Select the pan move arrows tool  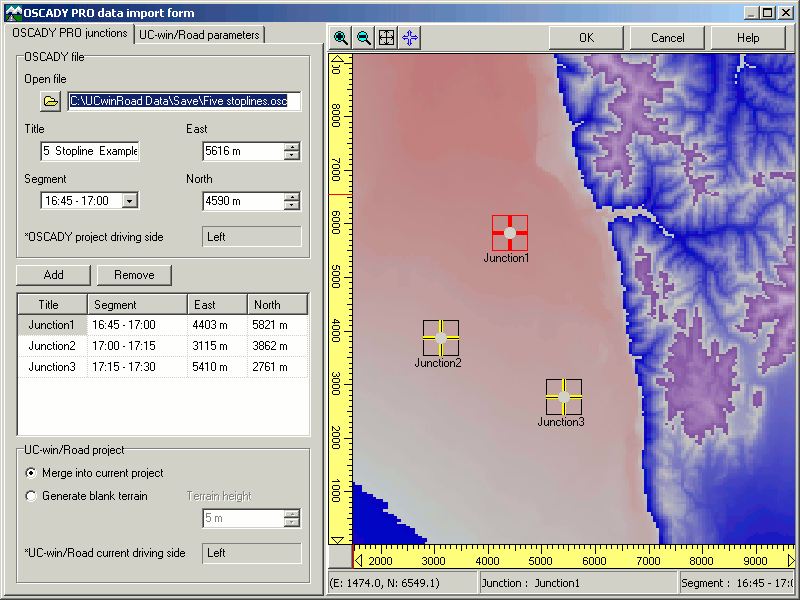[410, 38]
